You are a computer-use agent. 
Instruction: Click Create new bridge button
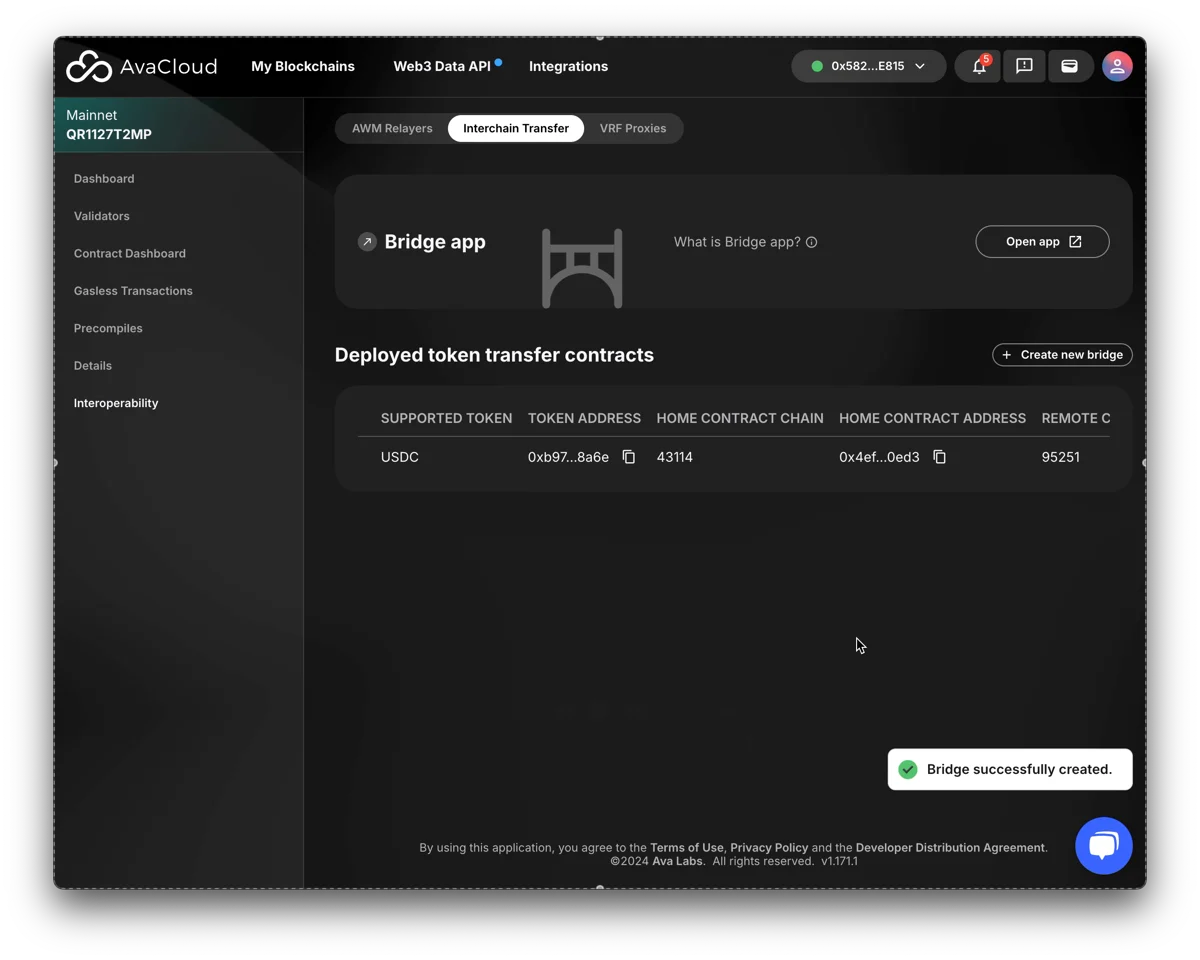[x=1062, y=355]
